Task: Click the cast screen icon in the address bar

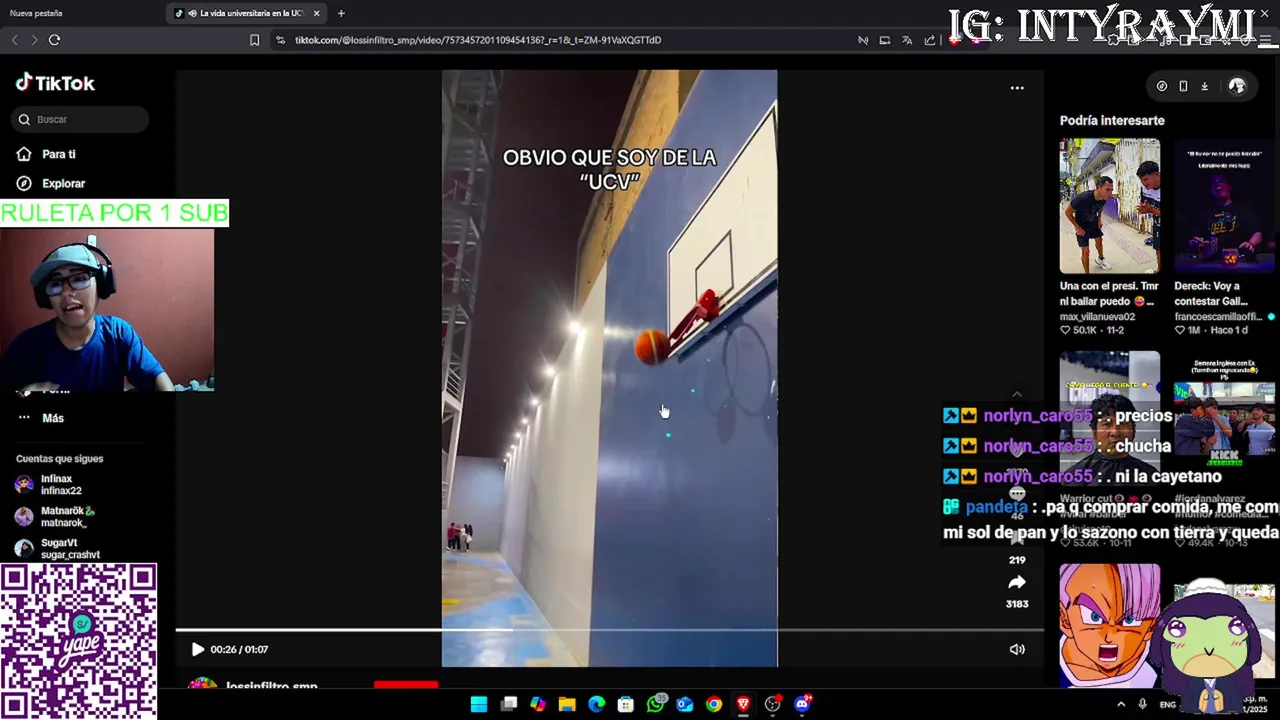Action: click(x=884, y=40)
